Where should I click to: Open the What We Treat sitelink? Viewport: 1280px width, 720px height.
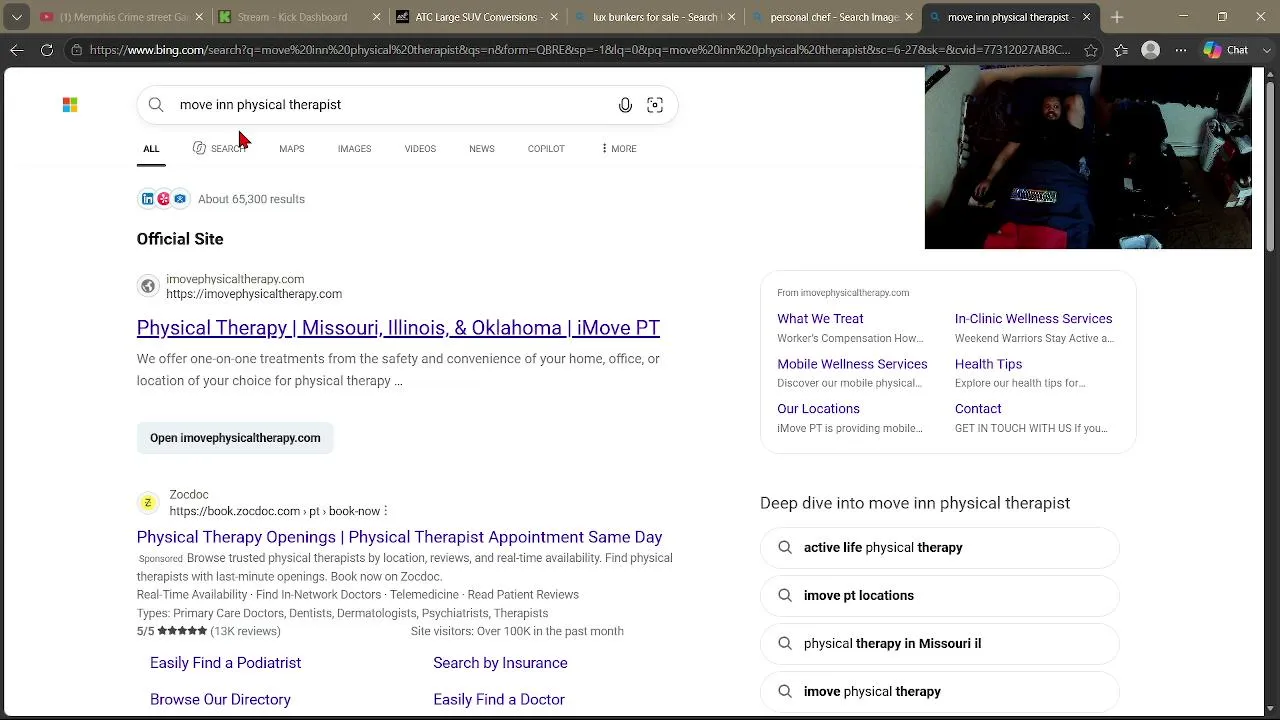(820, 319)
